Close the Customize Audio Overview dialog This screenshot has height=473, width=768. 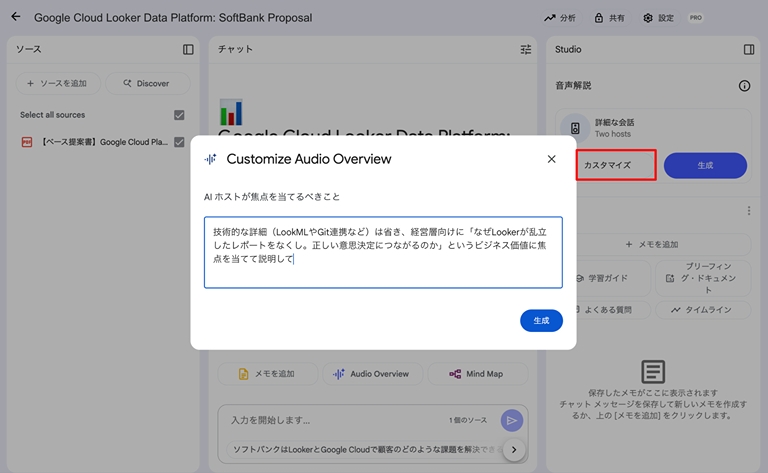[552, 159]
